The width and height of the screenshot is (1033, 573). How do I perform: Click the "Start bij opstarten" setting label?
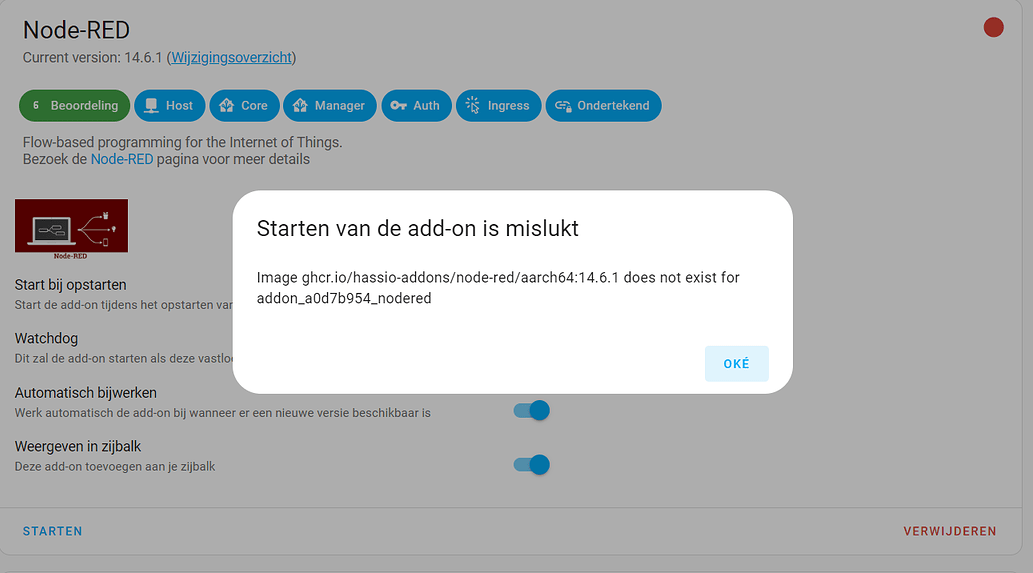[x=70, y=285]
